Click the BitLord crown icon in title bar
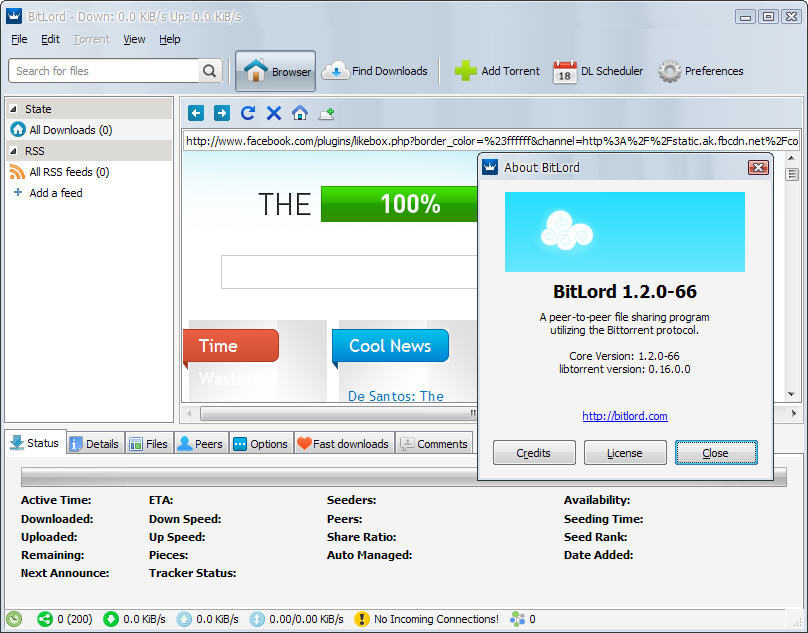This screenshot has height=633, width=808. pos(14,16)
